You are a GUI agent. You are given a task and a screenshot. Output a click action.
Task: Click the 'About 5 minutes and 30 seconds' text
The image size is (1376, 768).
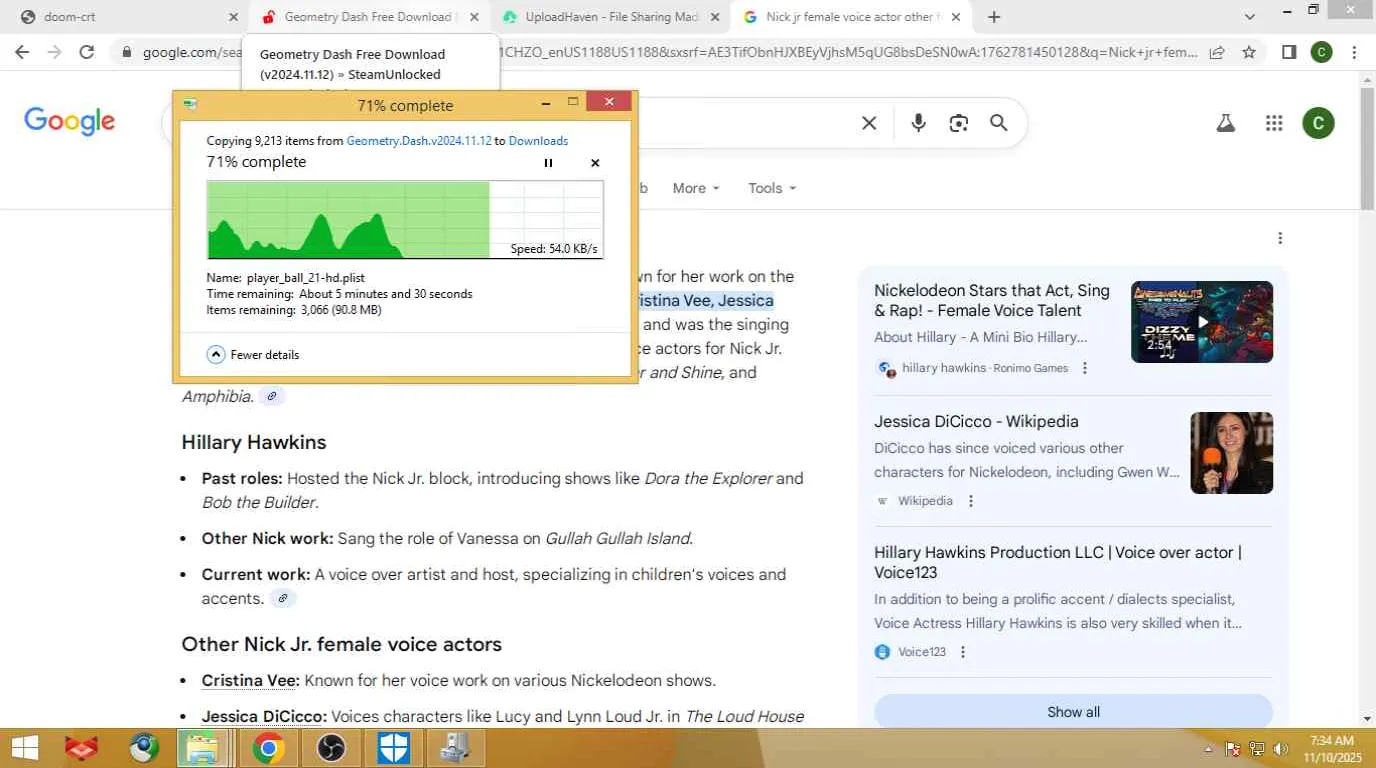tap(386, 294)
